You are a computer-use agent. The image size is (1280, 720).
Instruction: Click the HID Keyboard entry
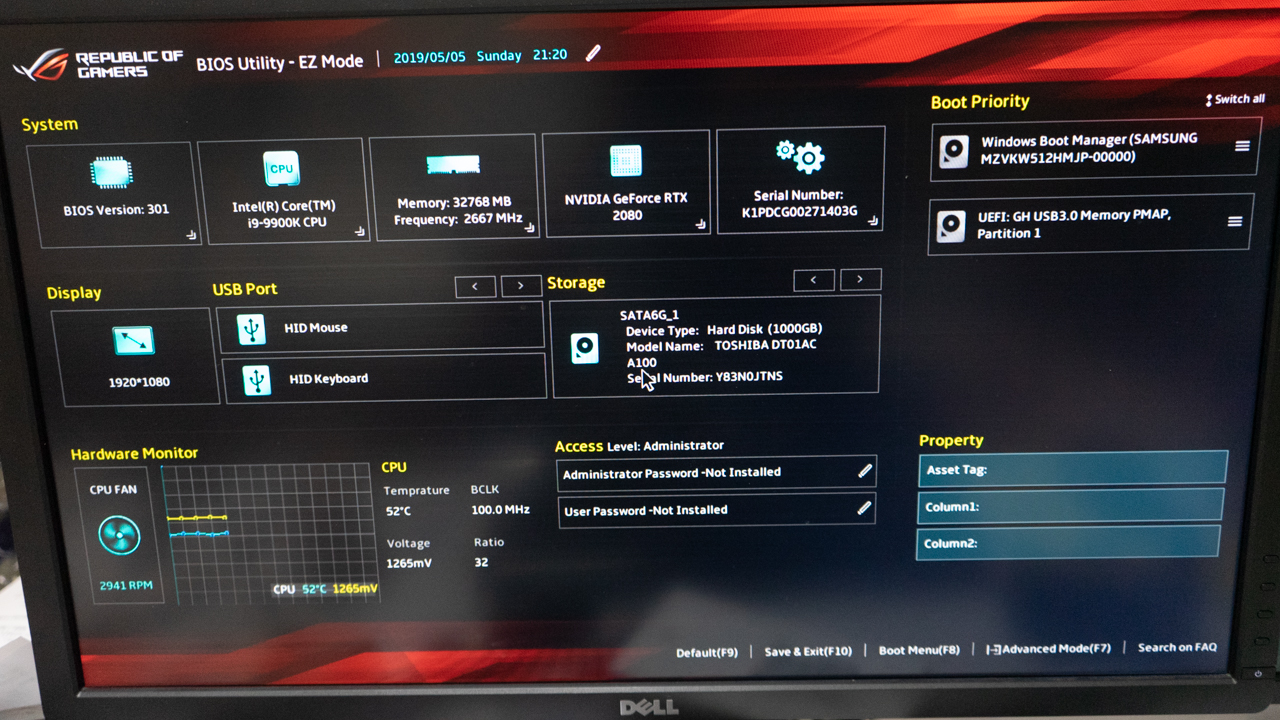coord(383,379)
